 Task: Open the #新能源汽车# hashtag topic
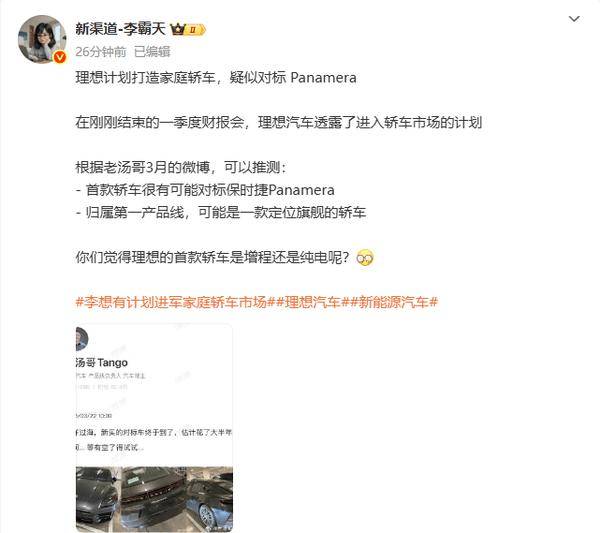(394, 302)
